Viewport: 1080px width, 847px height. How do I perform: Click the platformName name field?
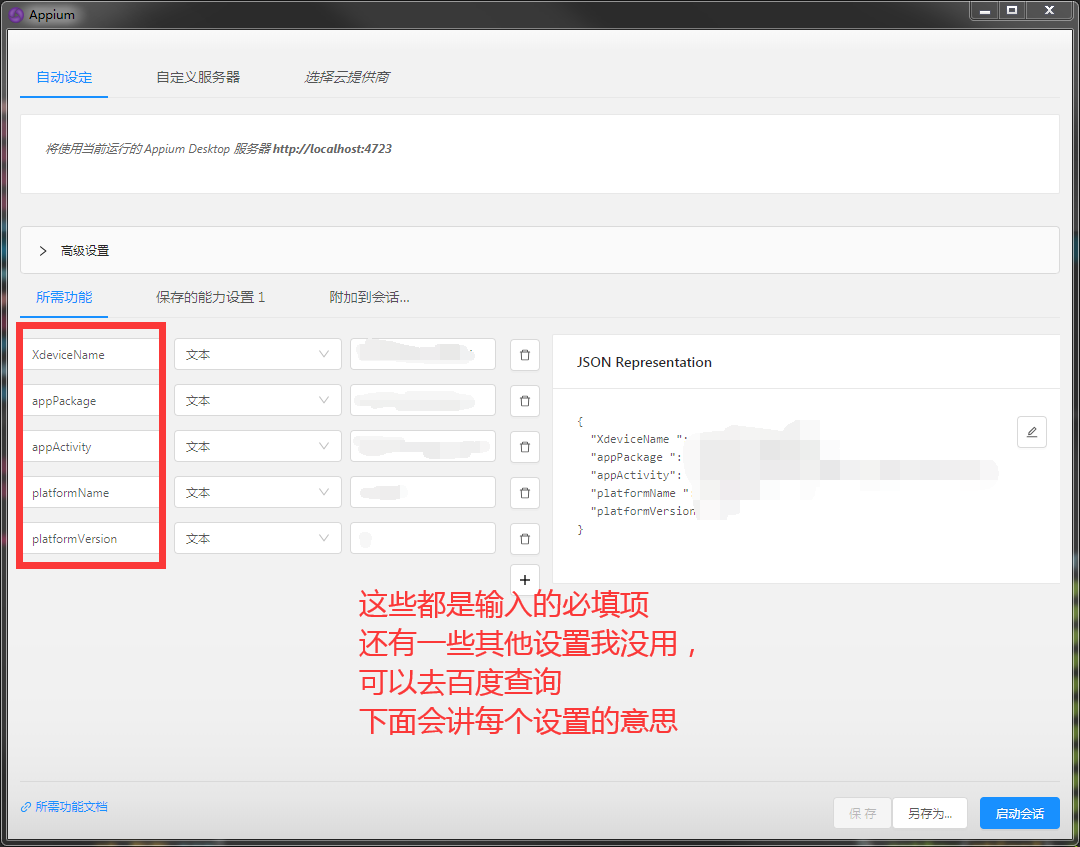click(91, 493)
